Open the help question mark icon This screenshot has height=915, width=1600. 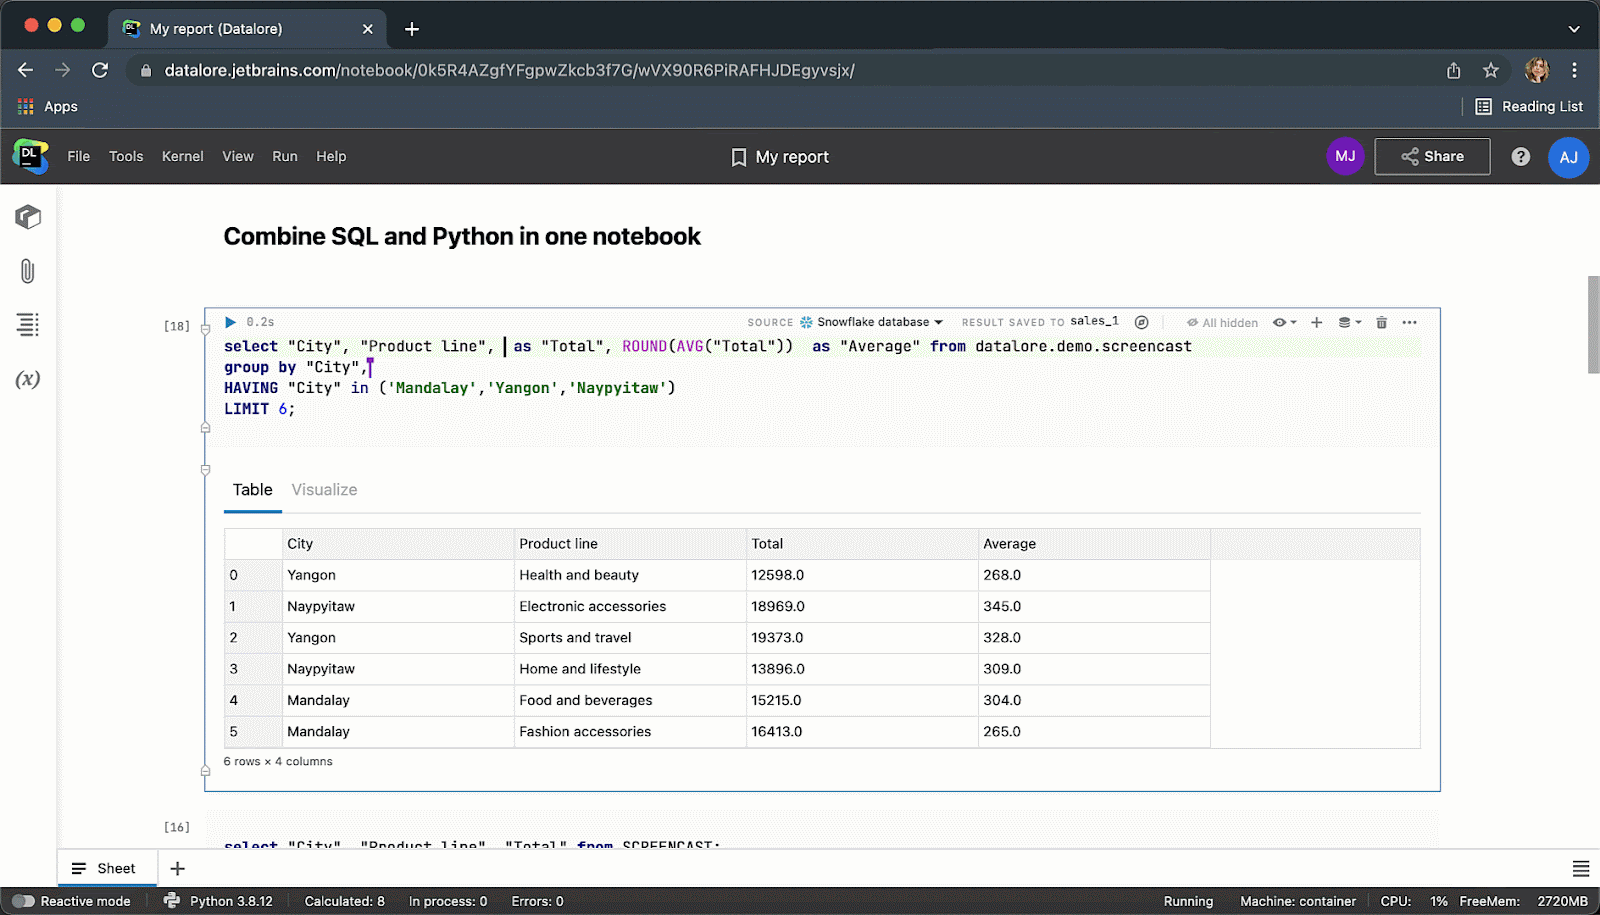[x=1520, y=157]
